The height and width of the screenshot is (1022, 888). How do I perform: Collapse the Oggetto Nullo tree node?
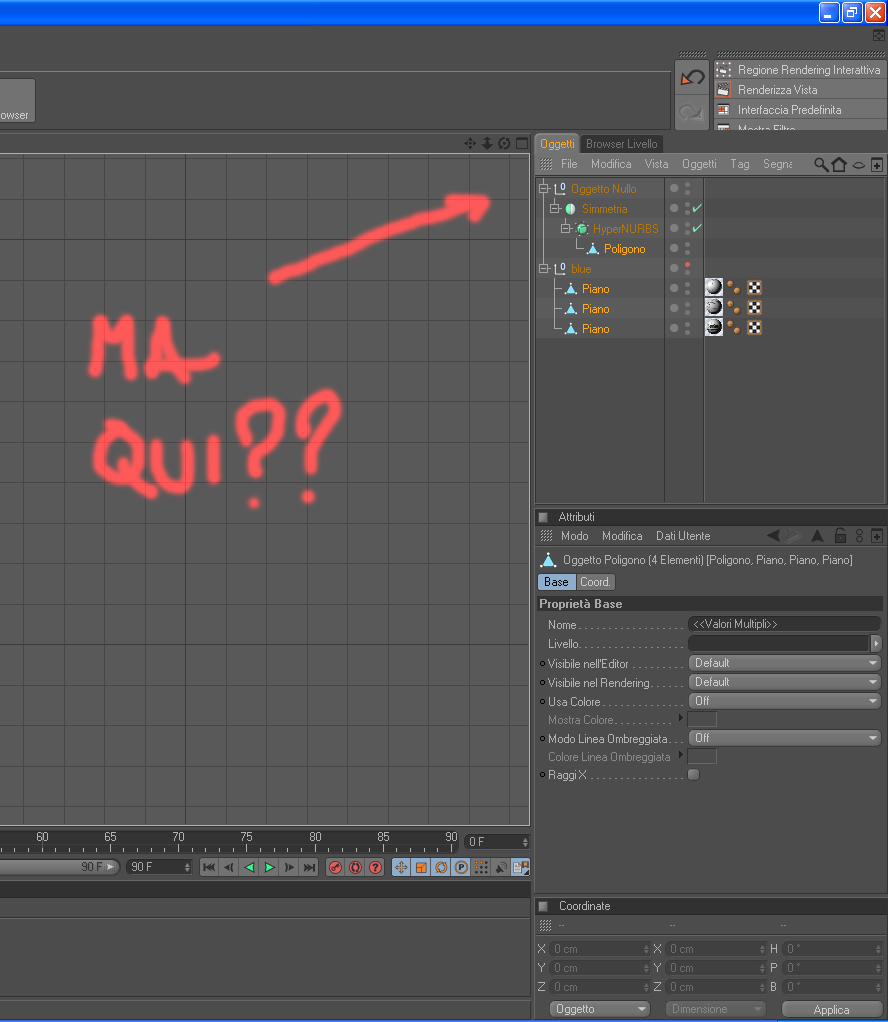click(543, 188)
